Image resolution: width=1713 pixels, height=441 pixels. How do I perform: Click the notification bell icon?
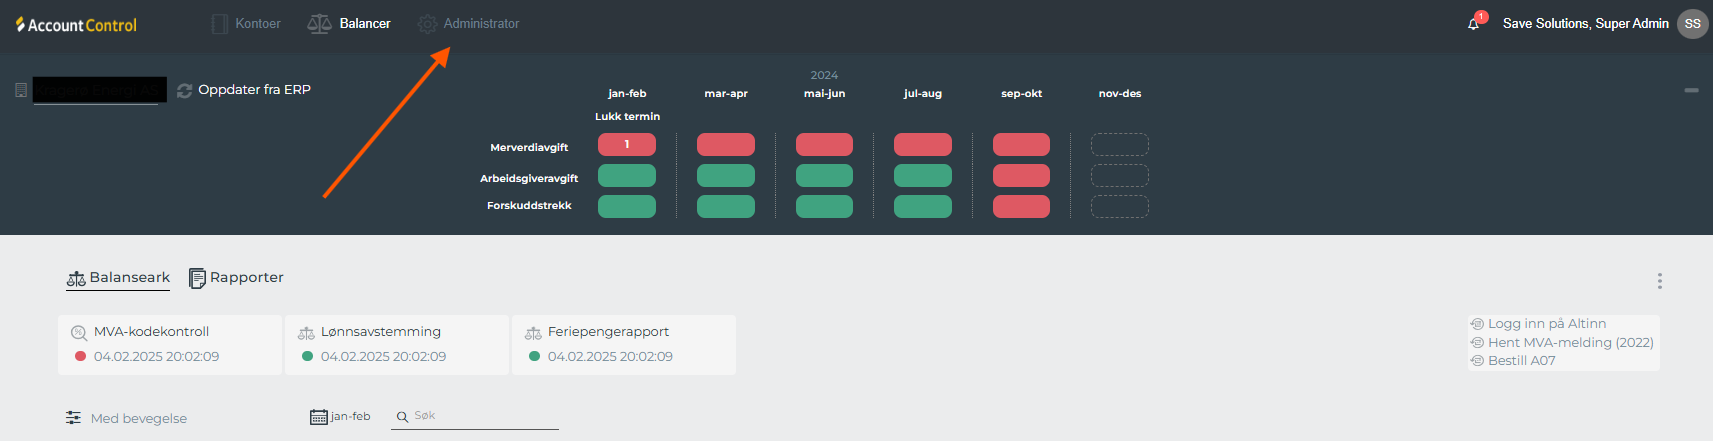coord(1473,24)
